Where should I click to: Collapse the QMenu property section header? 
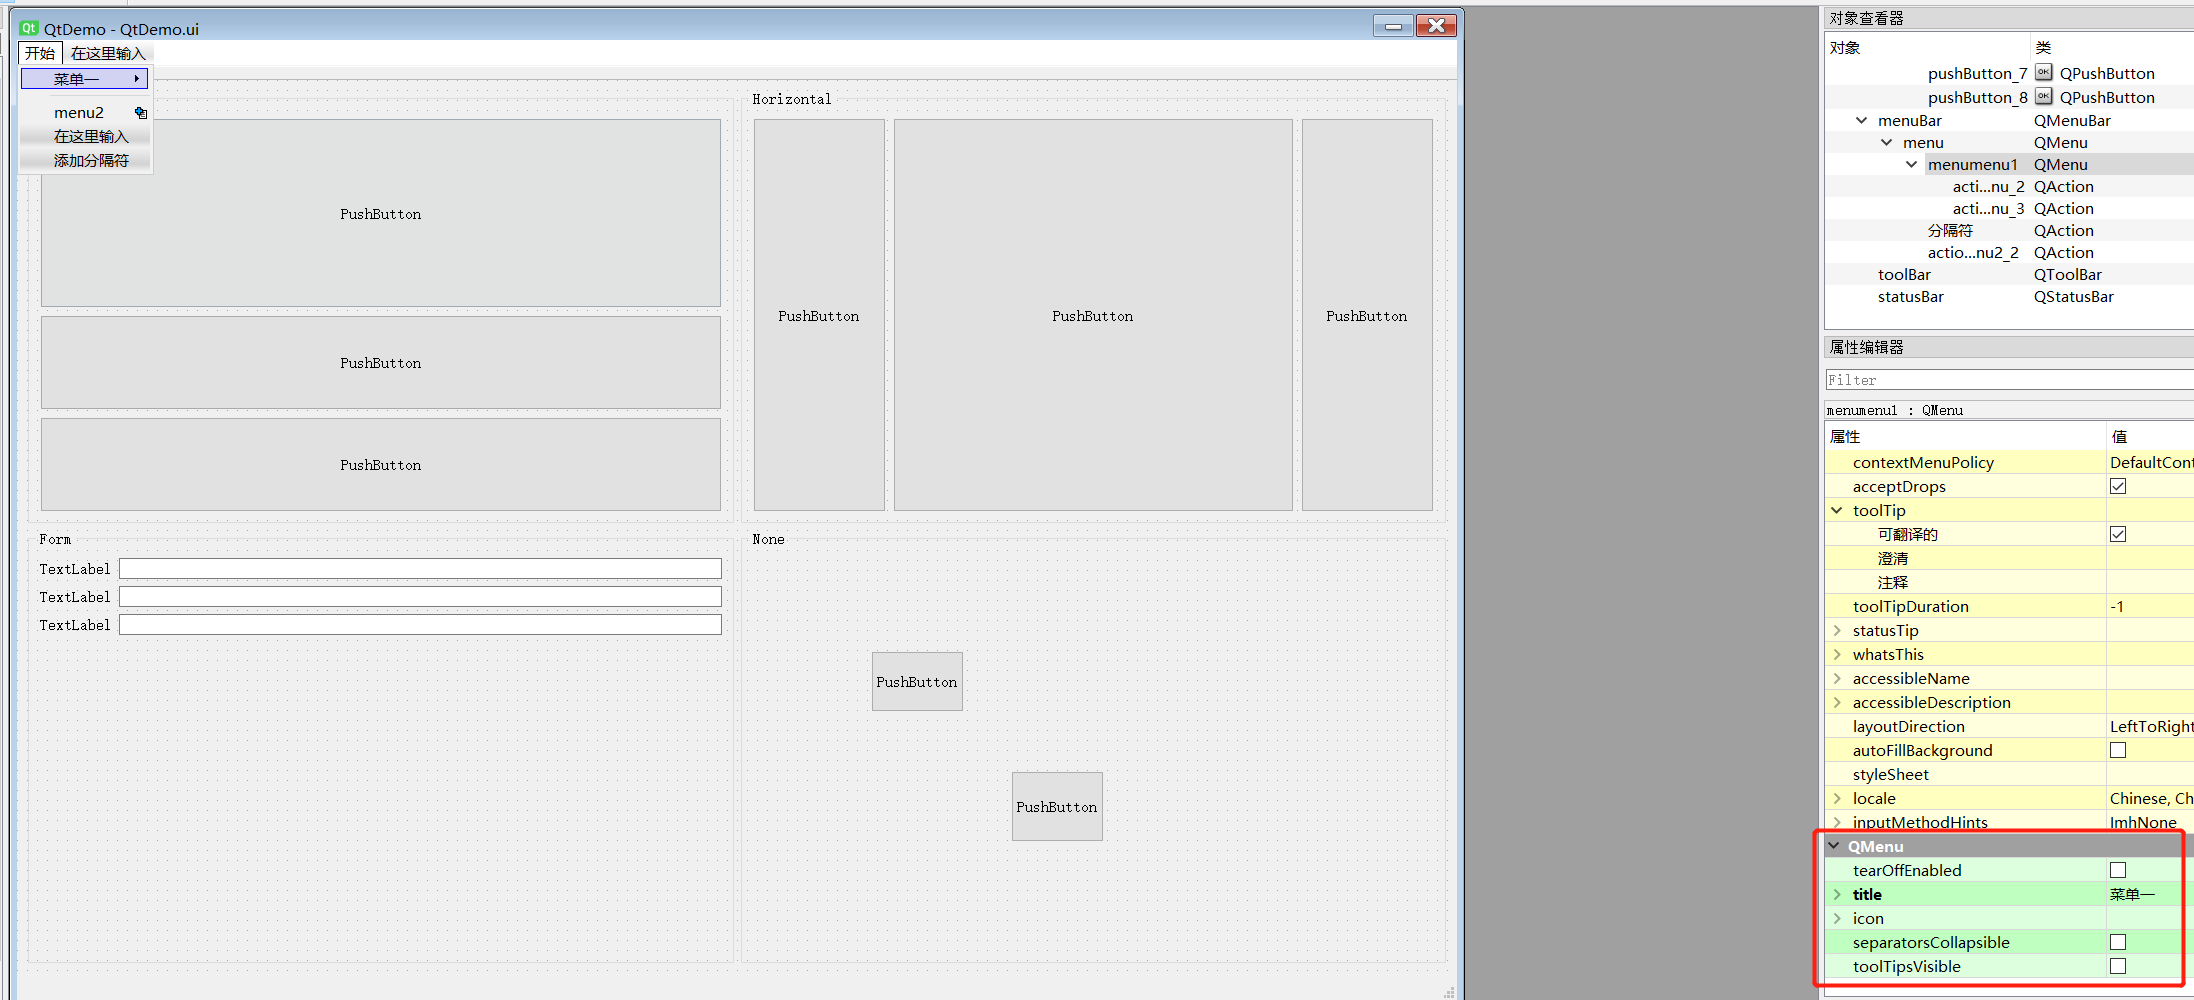(x=1834, y=846)
